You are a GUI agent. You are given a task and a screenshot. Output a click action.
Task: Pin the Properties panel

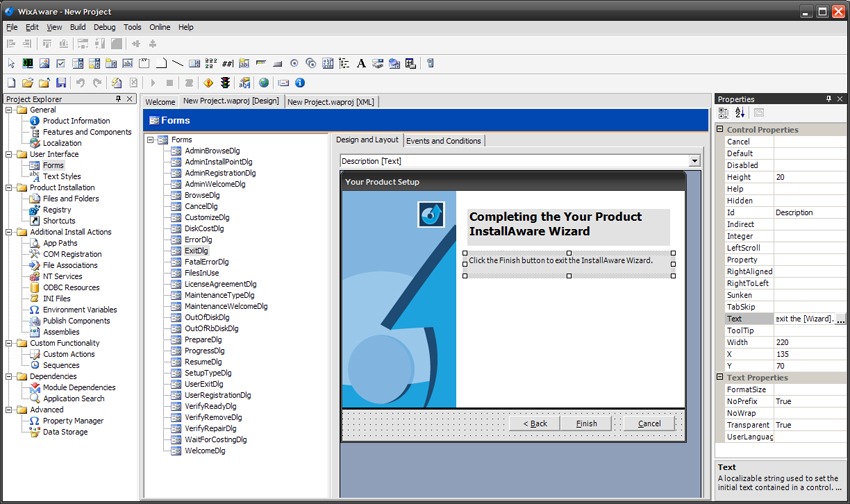coord(828,99)
